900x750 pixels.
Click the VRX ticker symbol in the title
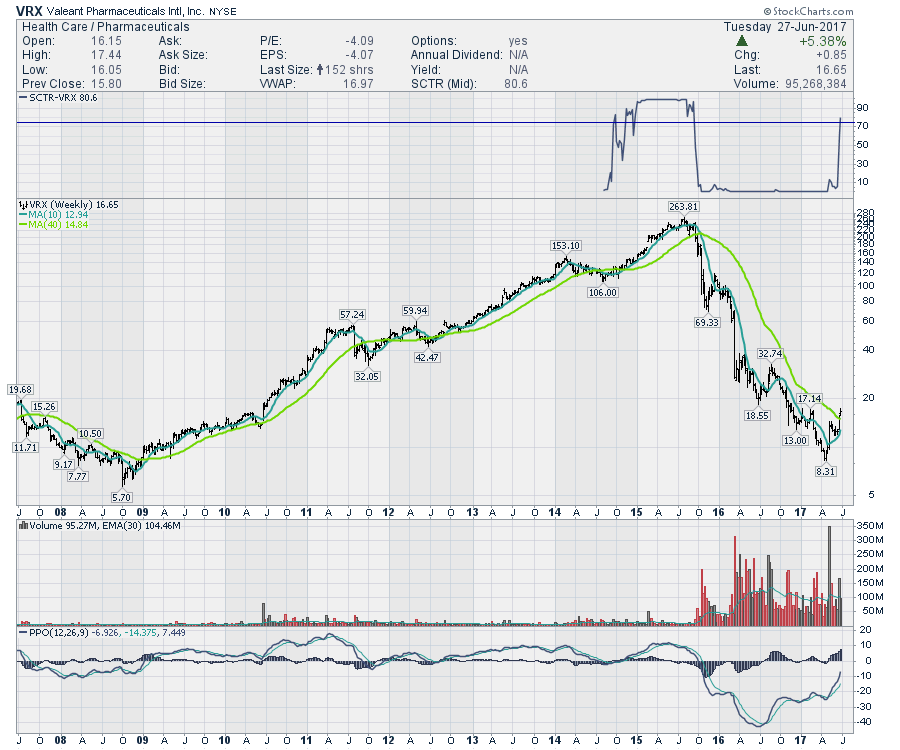pyautogui.click(x=29, y=11)
